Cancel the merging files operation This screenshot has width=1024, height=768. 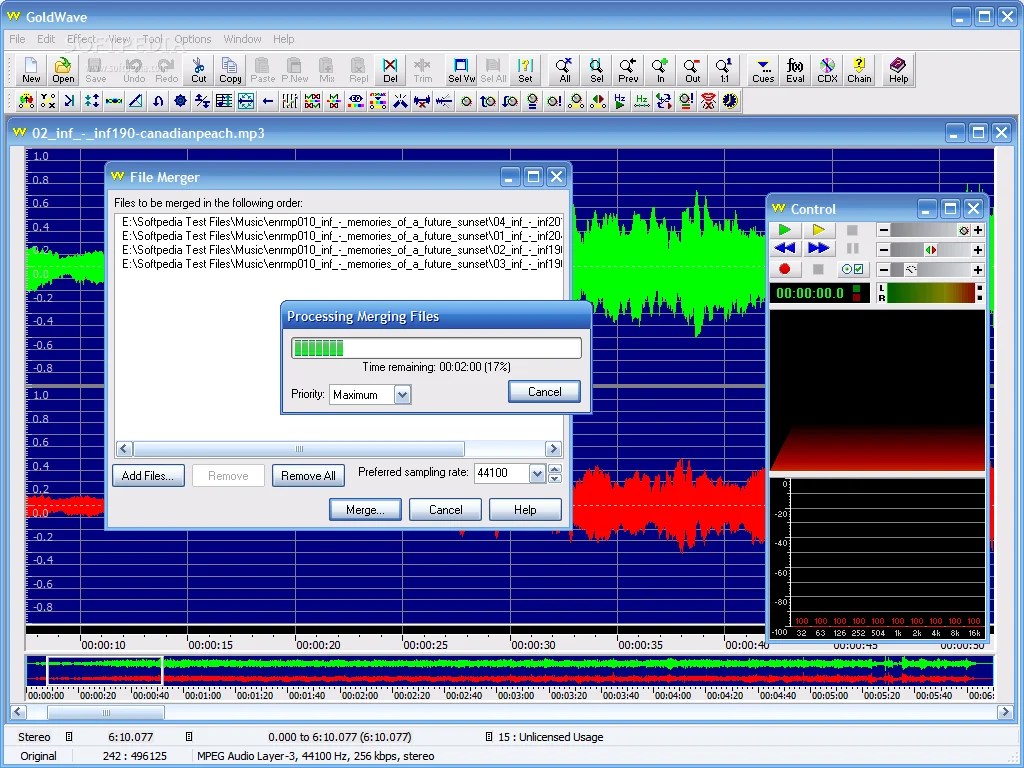coord(544,391)
